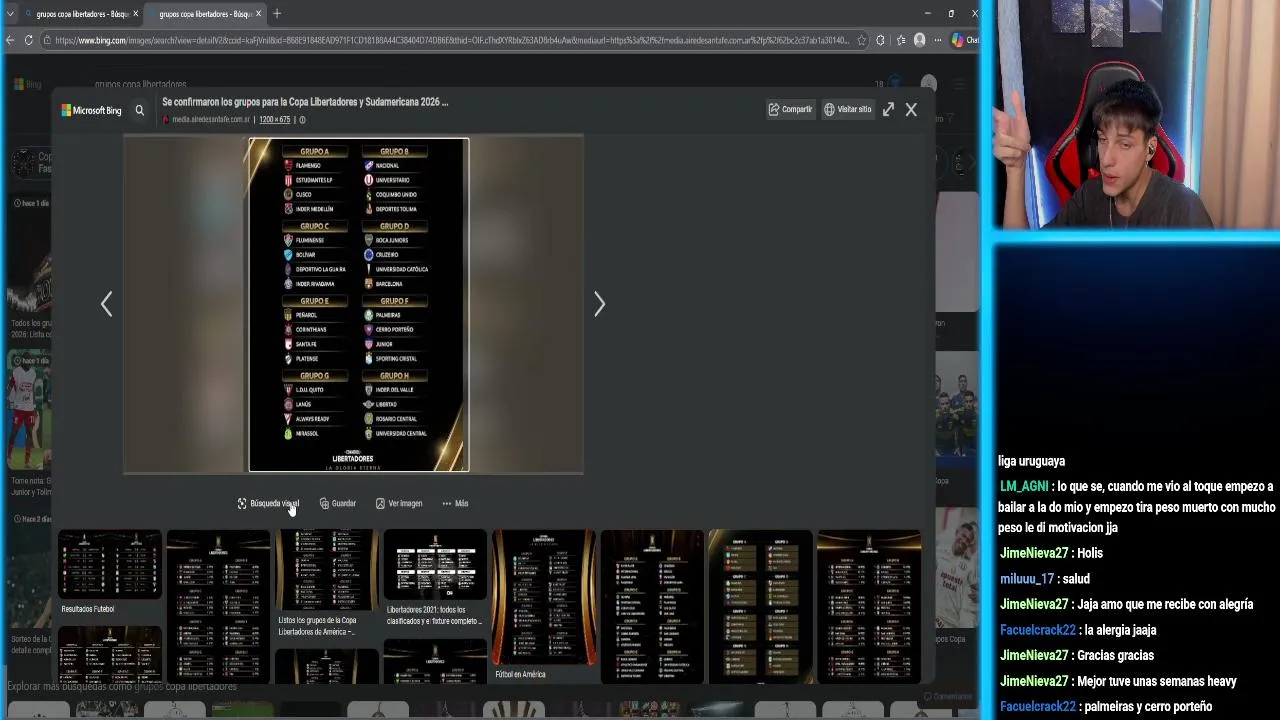Click 'Jaja amo que me recibe con alegría' message

[1165, 604]
